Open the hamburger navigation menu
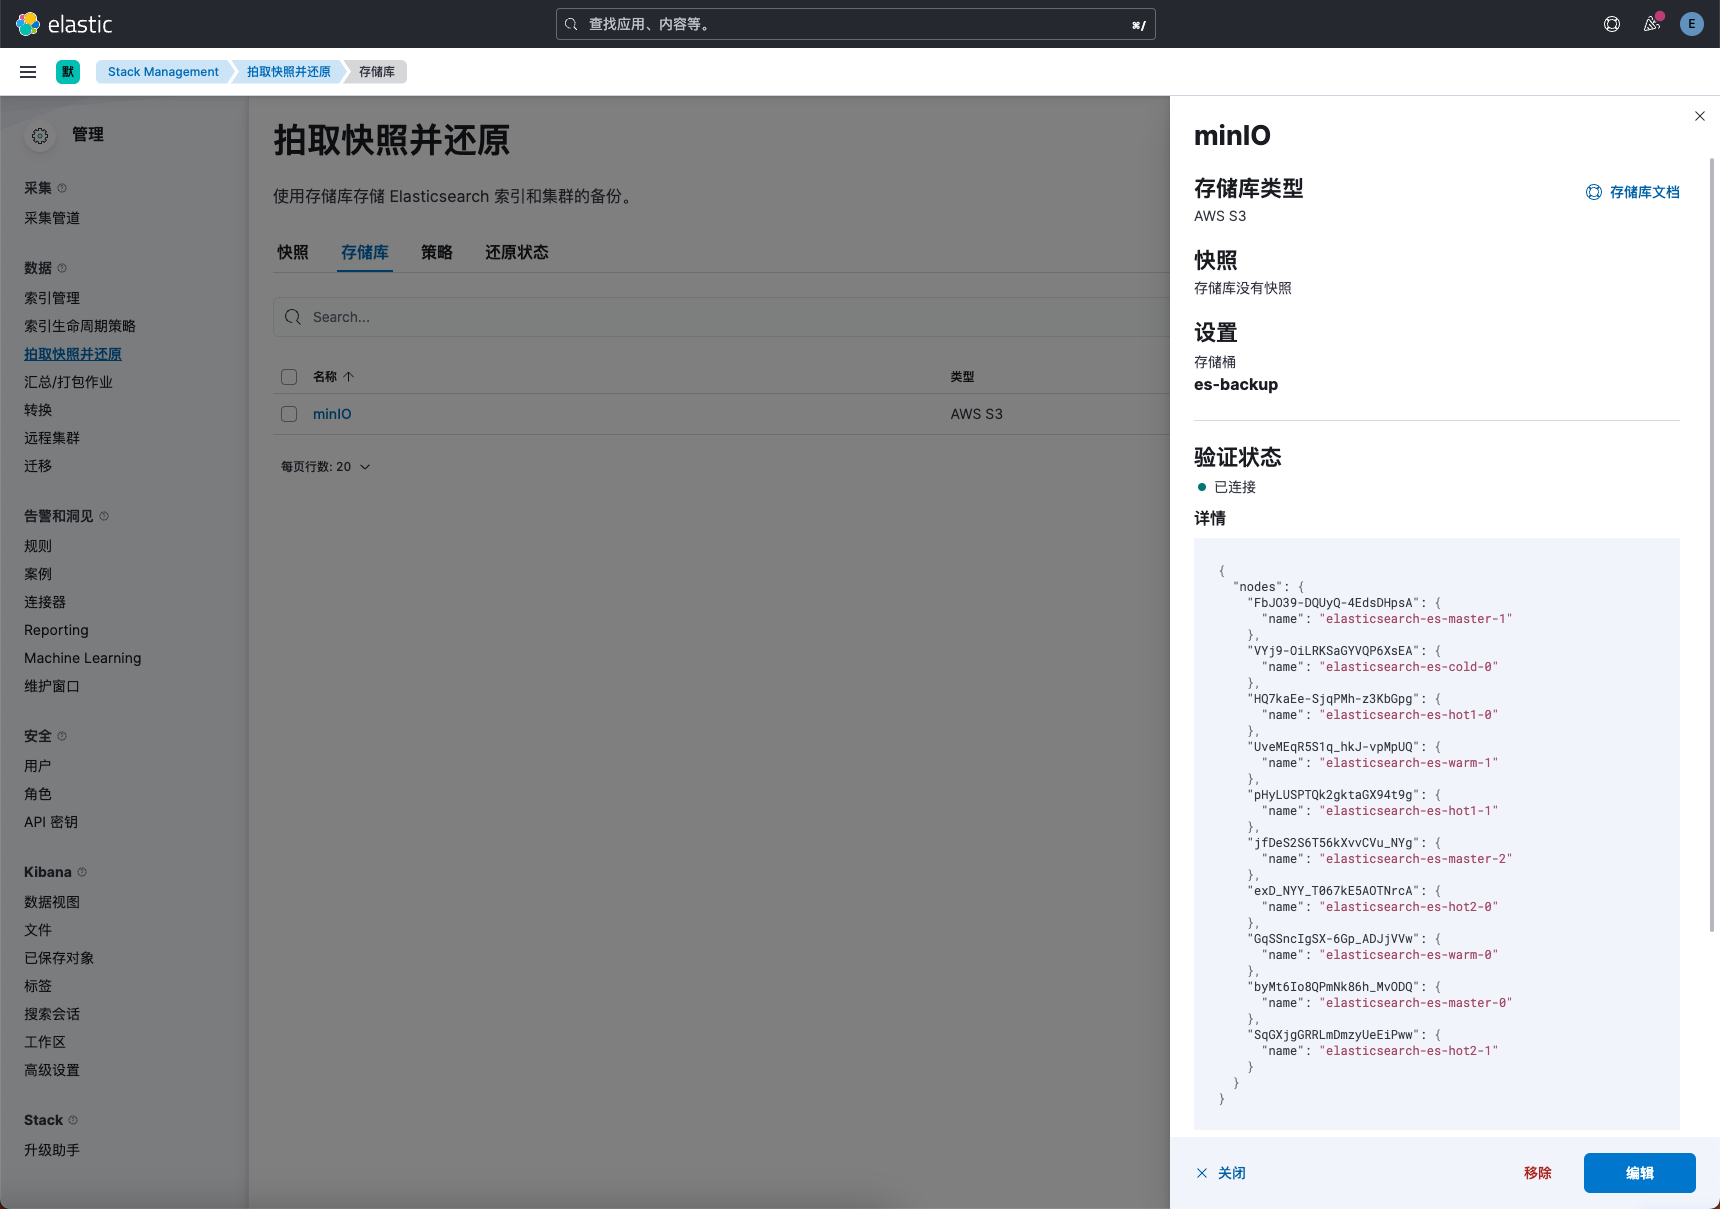Screen dimensions: 1720x1209 (x=28, y=72)
